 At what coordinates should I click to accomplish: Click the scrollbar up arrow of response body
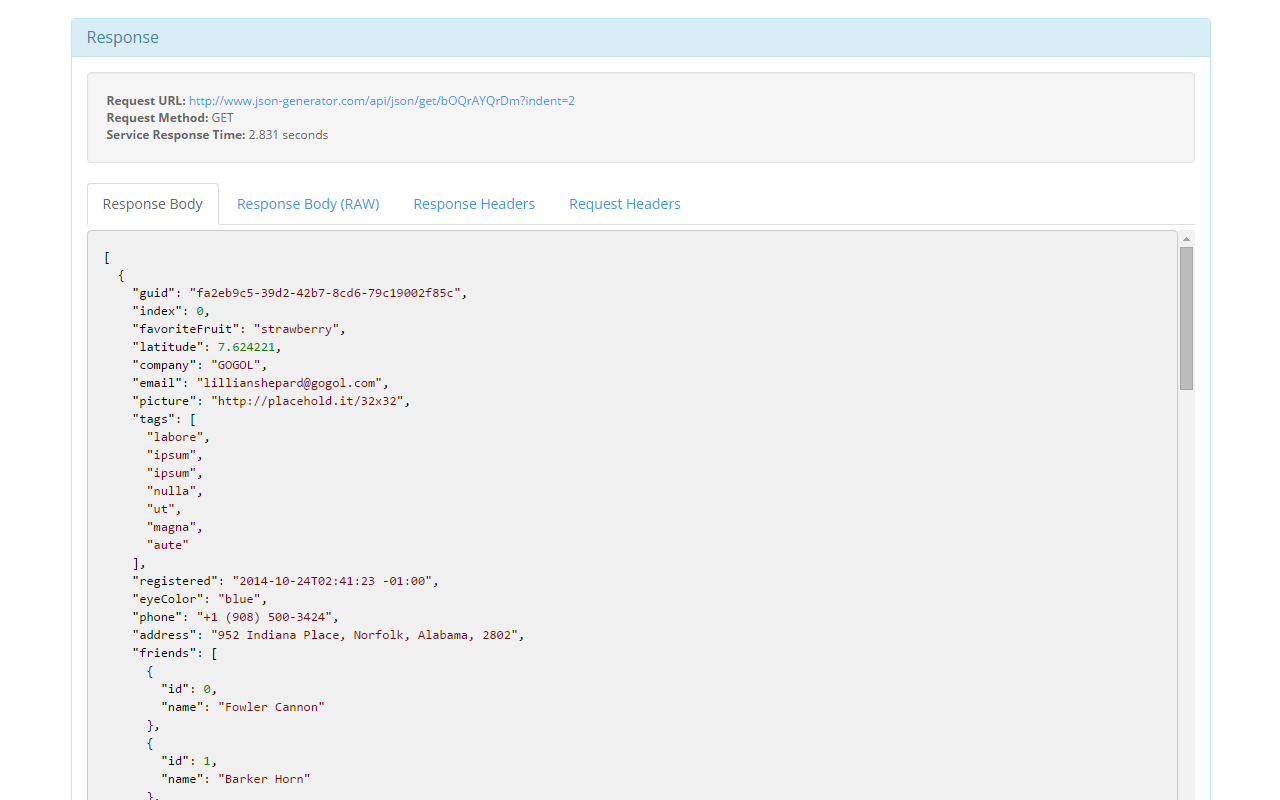pos(1186,239)
